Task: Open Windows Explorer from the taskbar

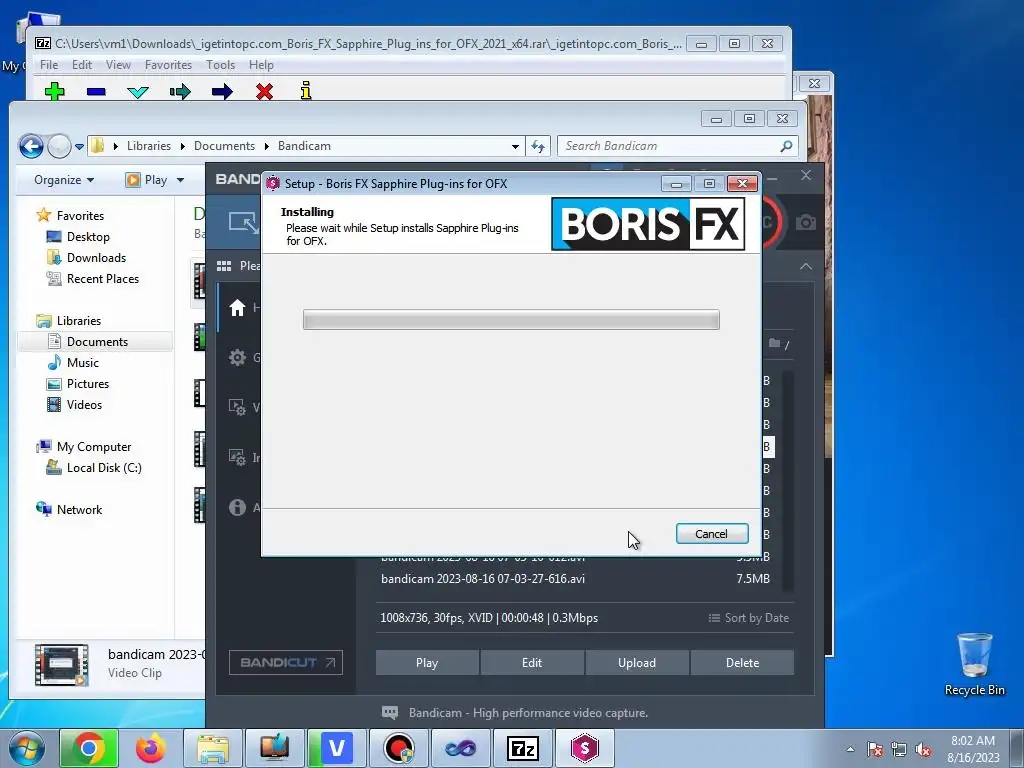Action: click(x=213, y=748)
